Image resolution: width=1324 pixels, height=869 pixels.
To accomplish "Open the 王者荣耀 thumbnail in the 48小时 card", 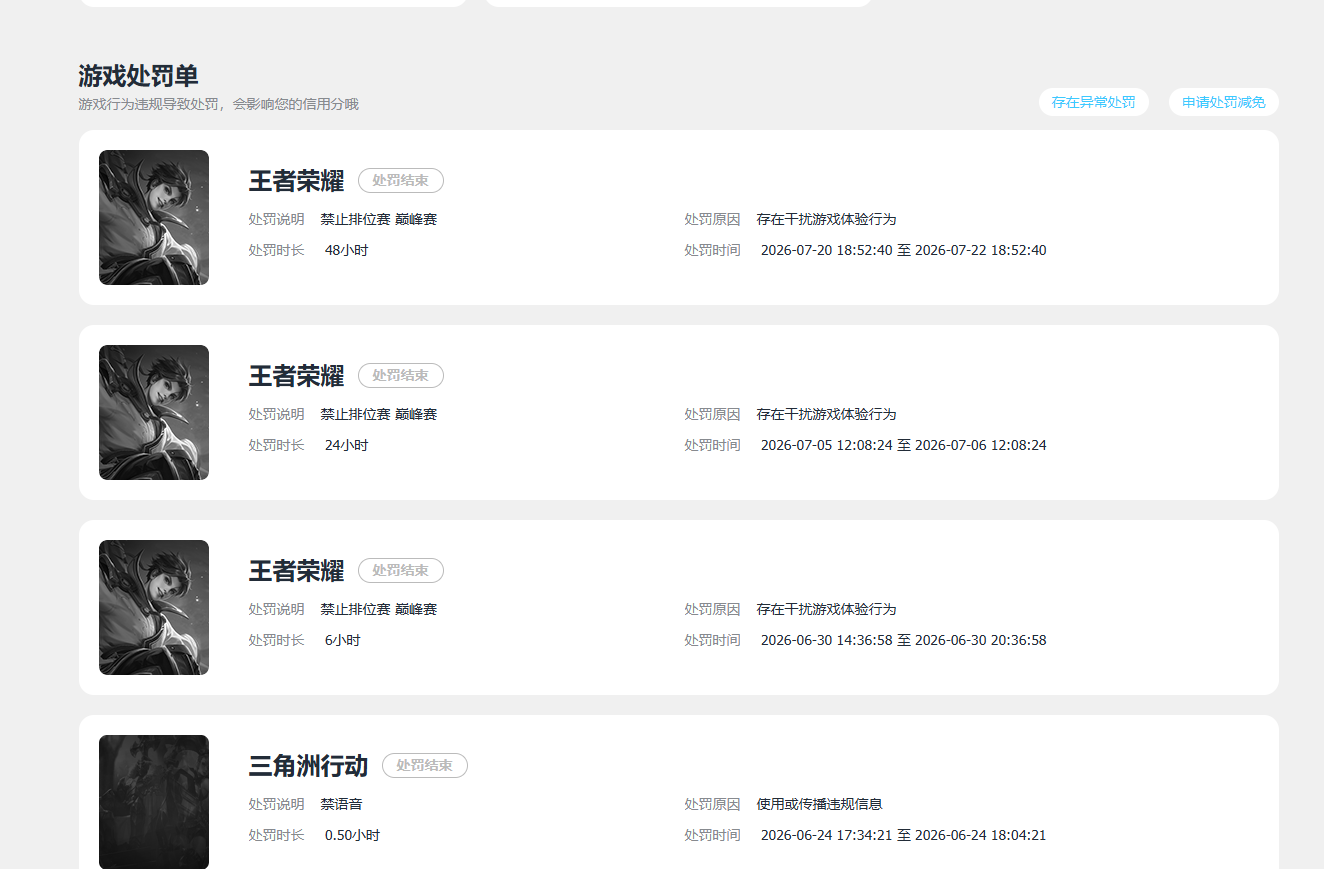I will [x=154, y=217].
